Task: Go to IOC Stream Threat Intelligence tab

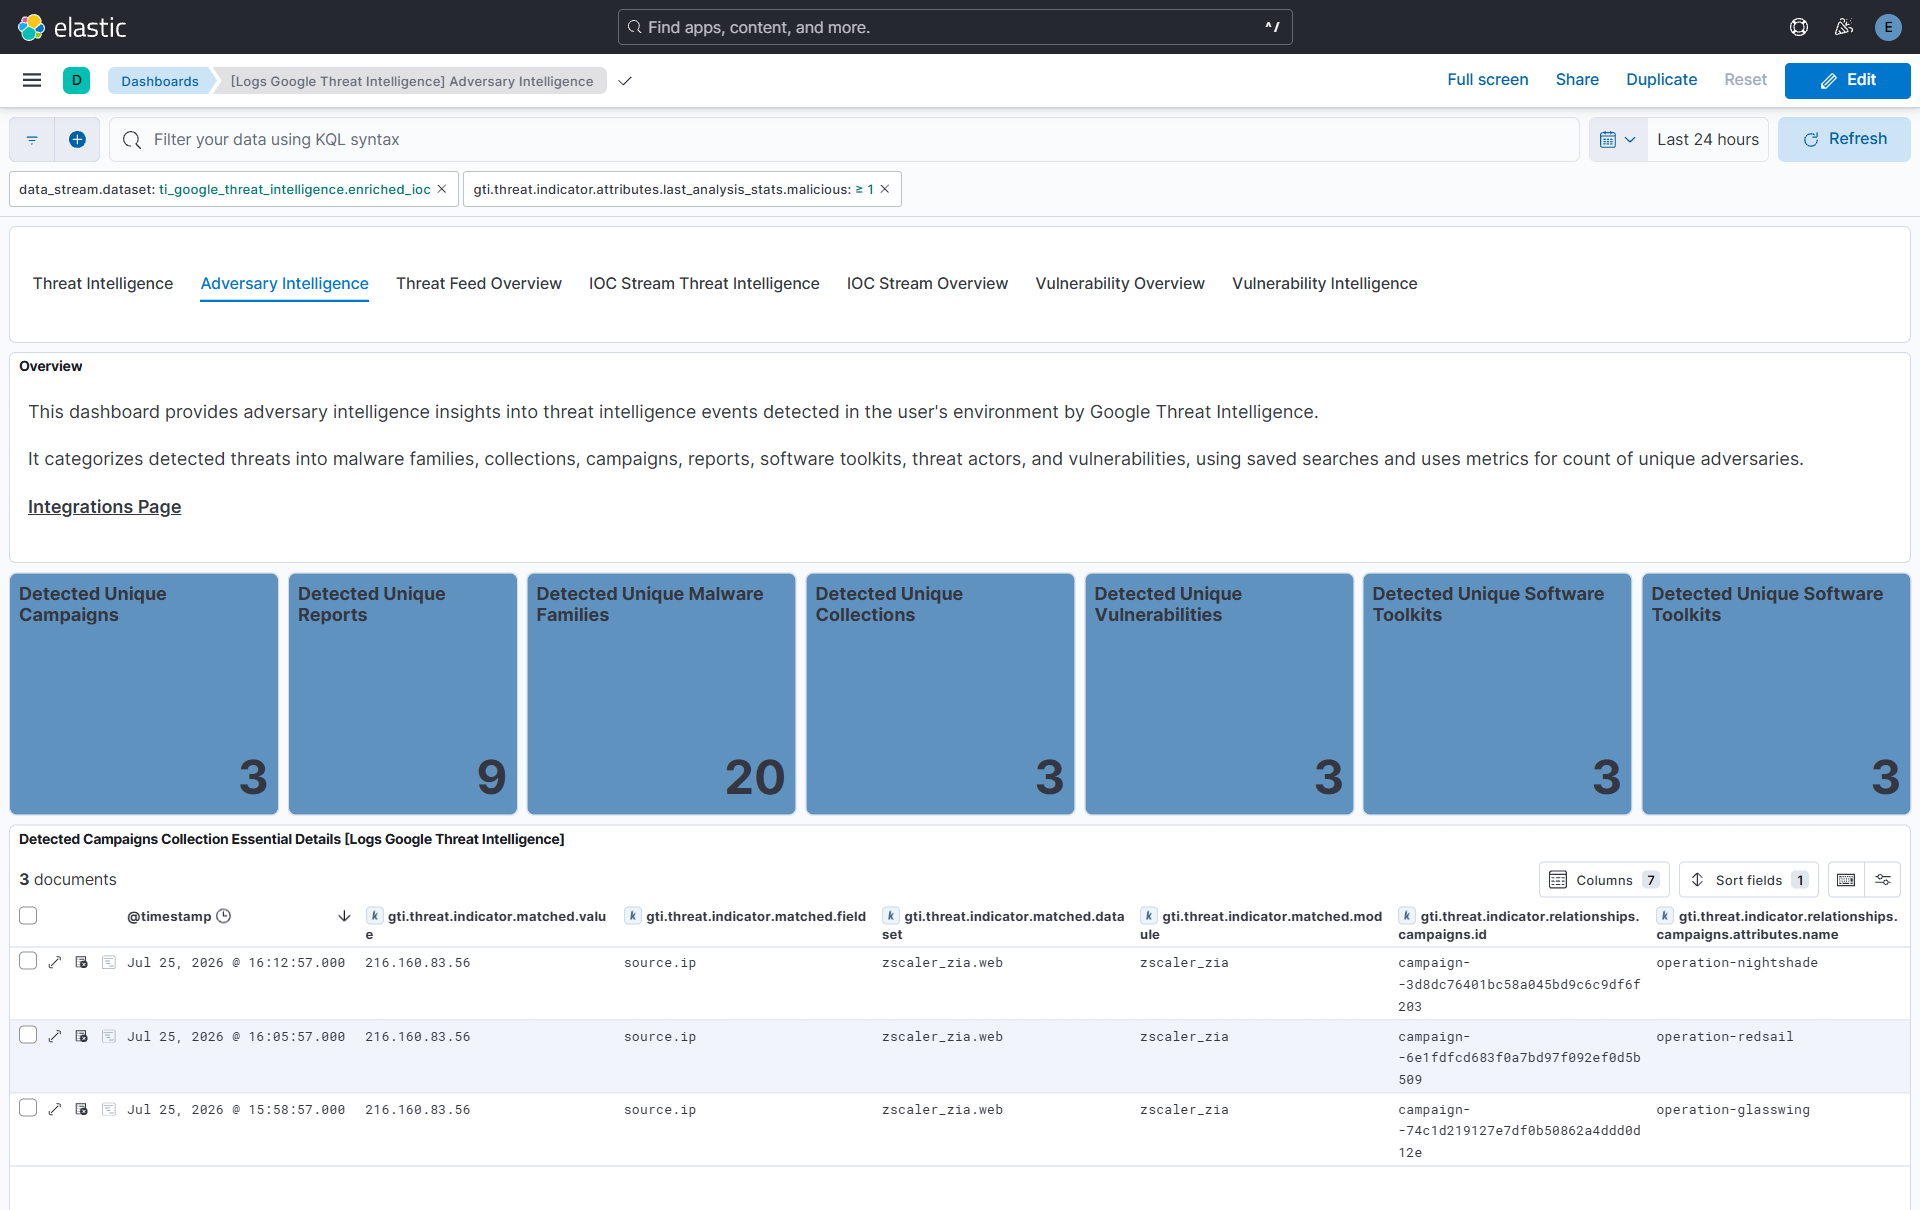Action: point(704,284)
